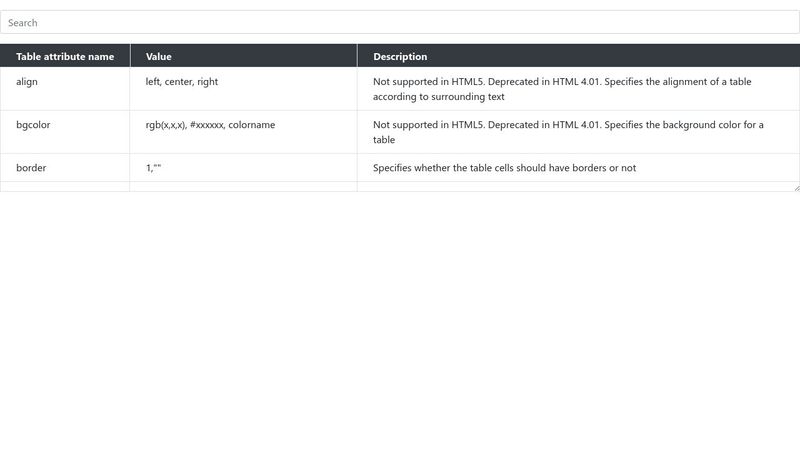Click the 'left, center, right' value cell
Screen dimensions: 800x450
click(243, 89)
